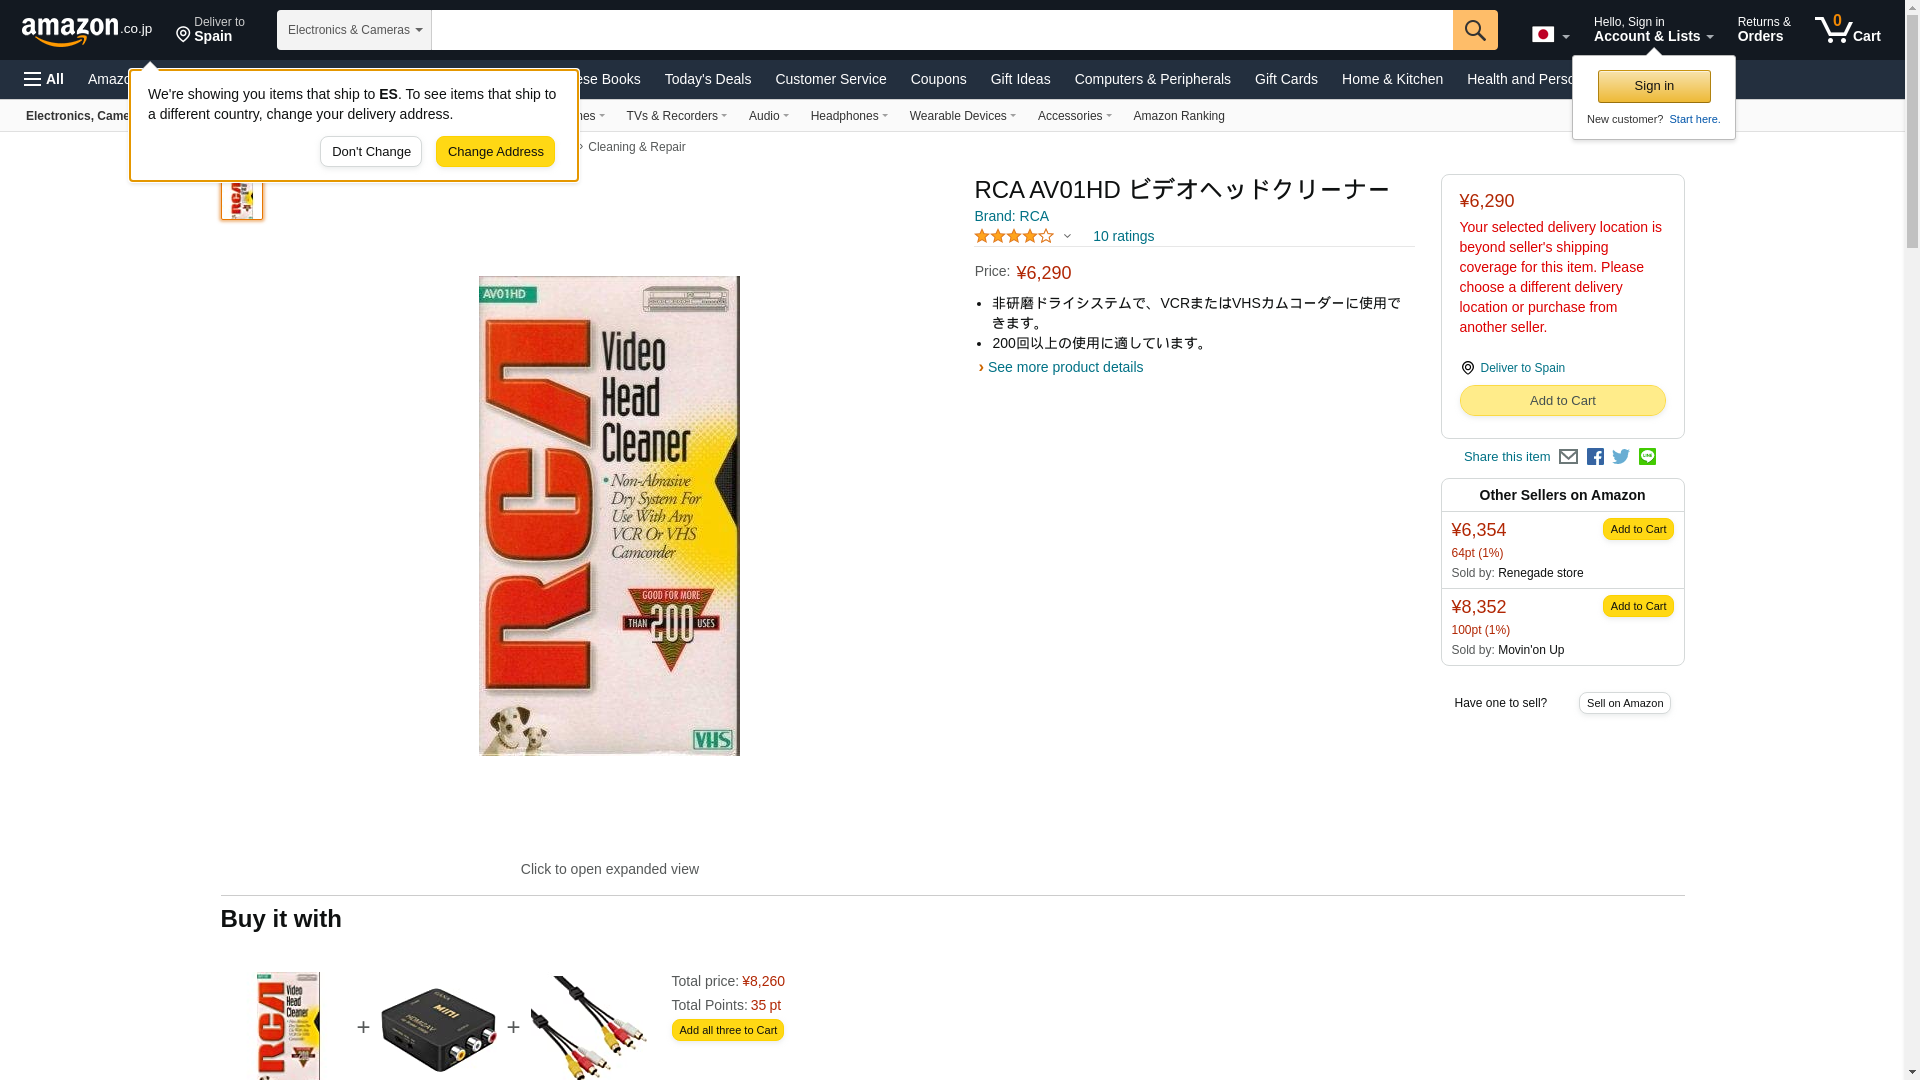The width and height of the screenshot is (1920, 1080).
Task: Click the yellow Sign in button
Action: [1654, 87]
